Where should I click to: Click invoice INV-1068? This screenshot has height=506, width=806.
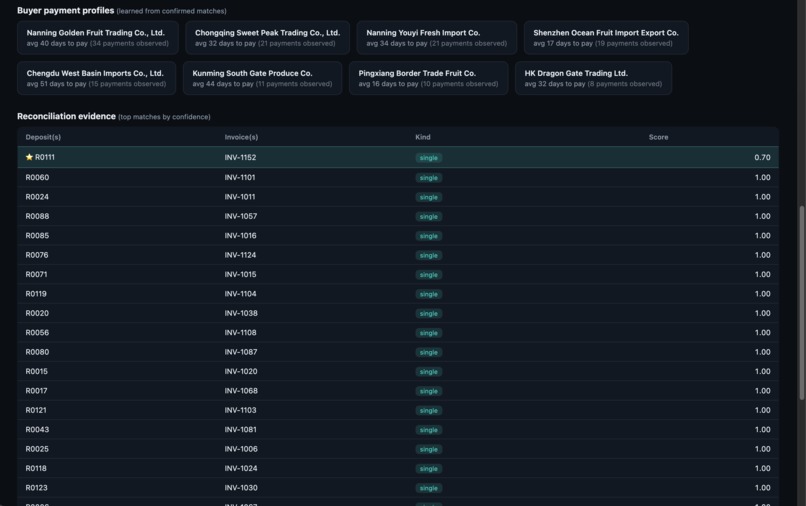241,391
